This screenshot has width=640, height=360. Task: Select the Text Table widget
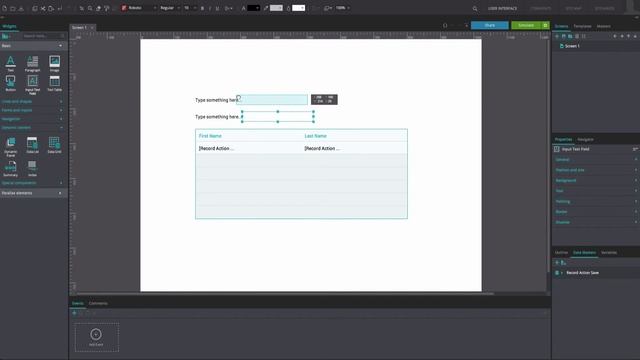click(x=54, y=83)
